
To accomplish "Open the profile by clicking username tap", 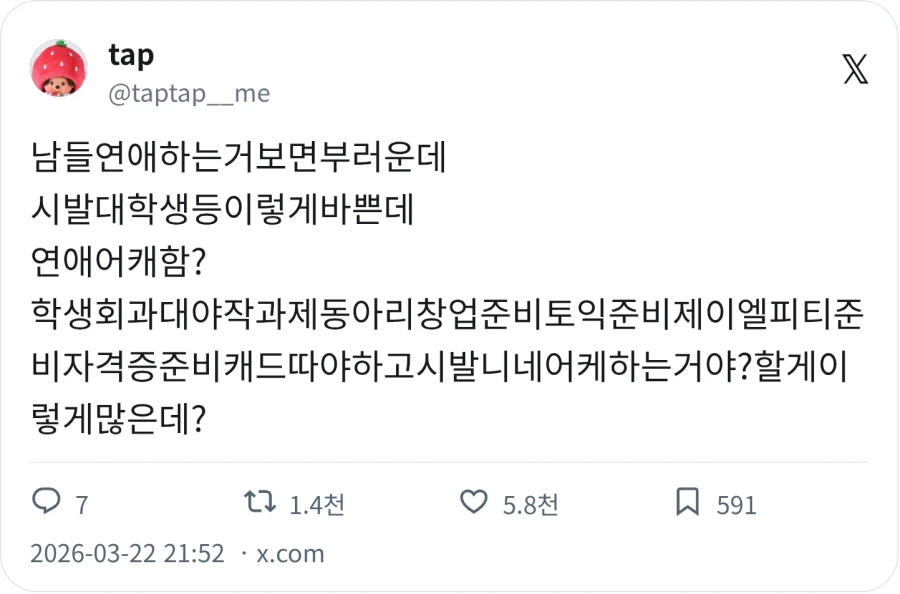I will (x=131, y=56).
